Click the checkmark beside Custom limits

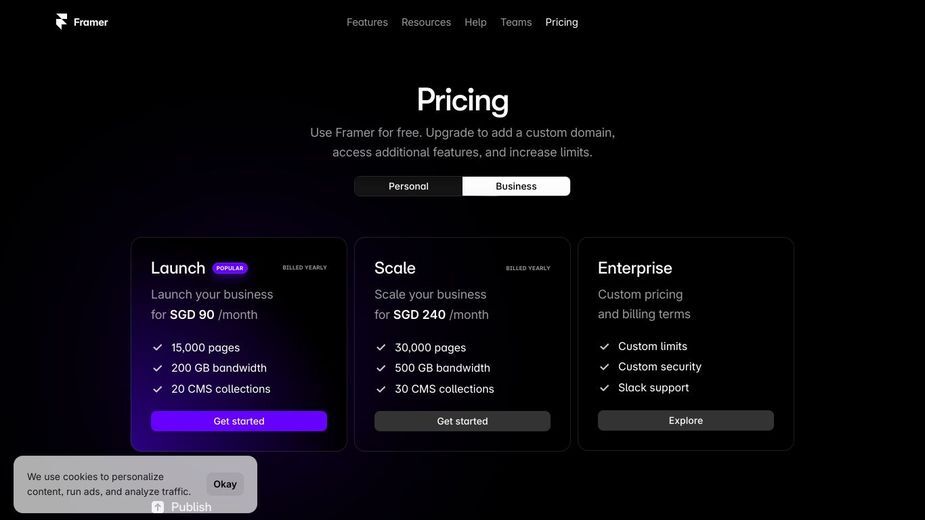point(604,346)
